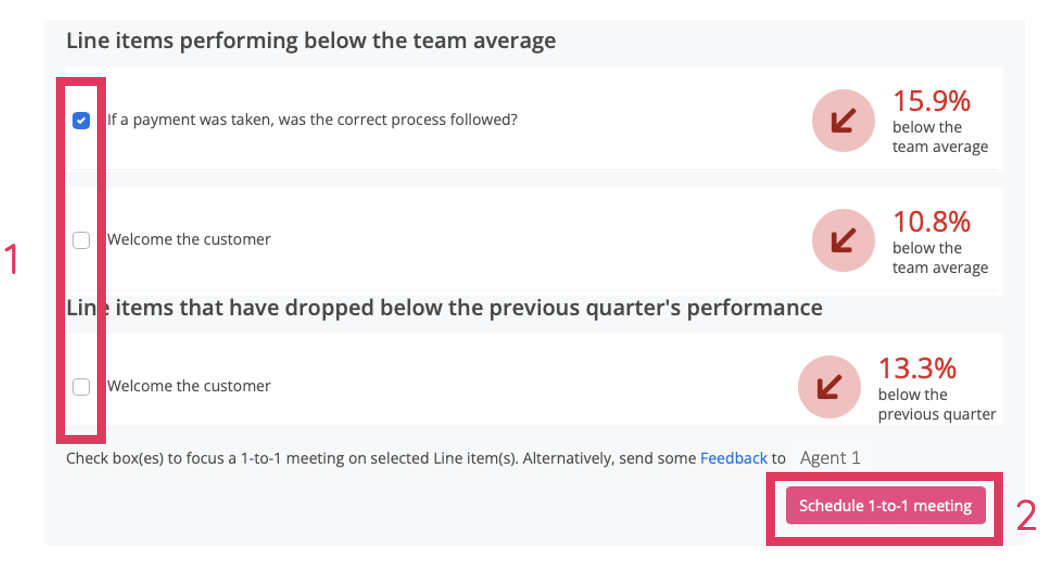Click the 15.9% below team average figure
Image resolution: width=1062 pixels, height=578 pixels.
coord(931,102)
